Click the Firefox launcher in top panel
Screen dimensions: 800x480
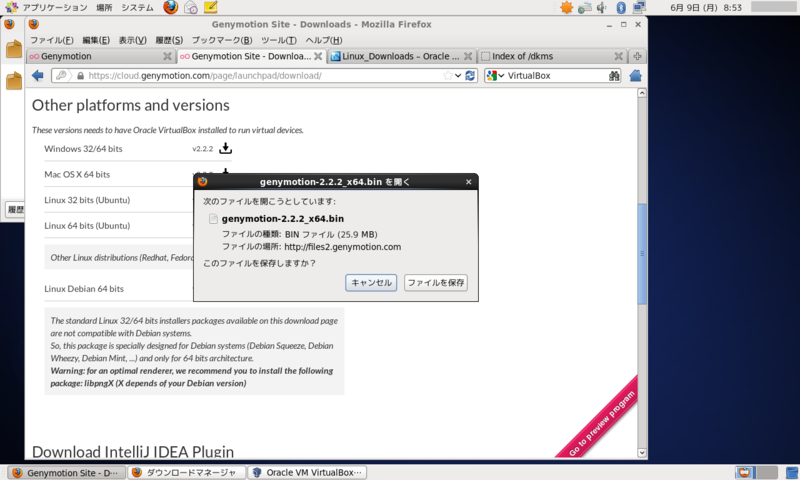(170, 7)
